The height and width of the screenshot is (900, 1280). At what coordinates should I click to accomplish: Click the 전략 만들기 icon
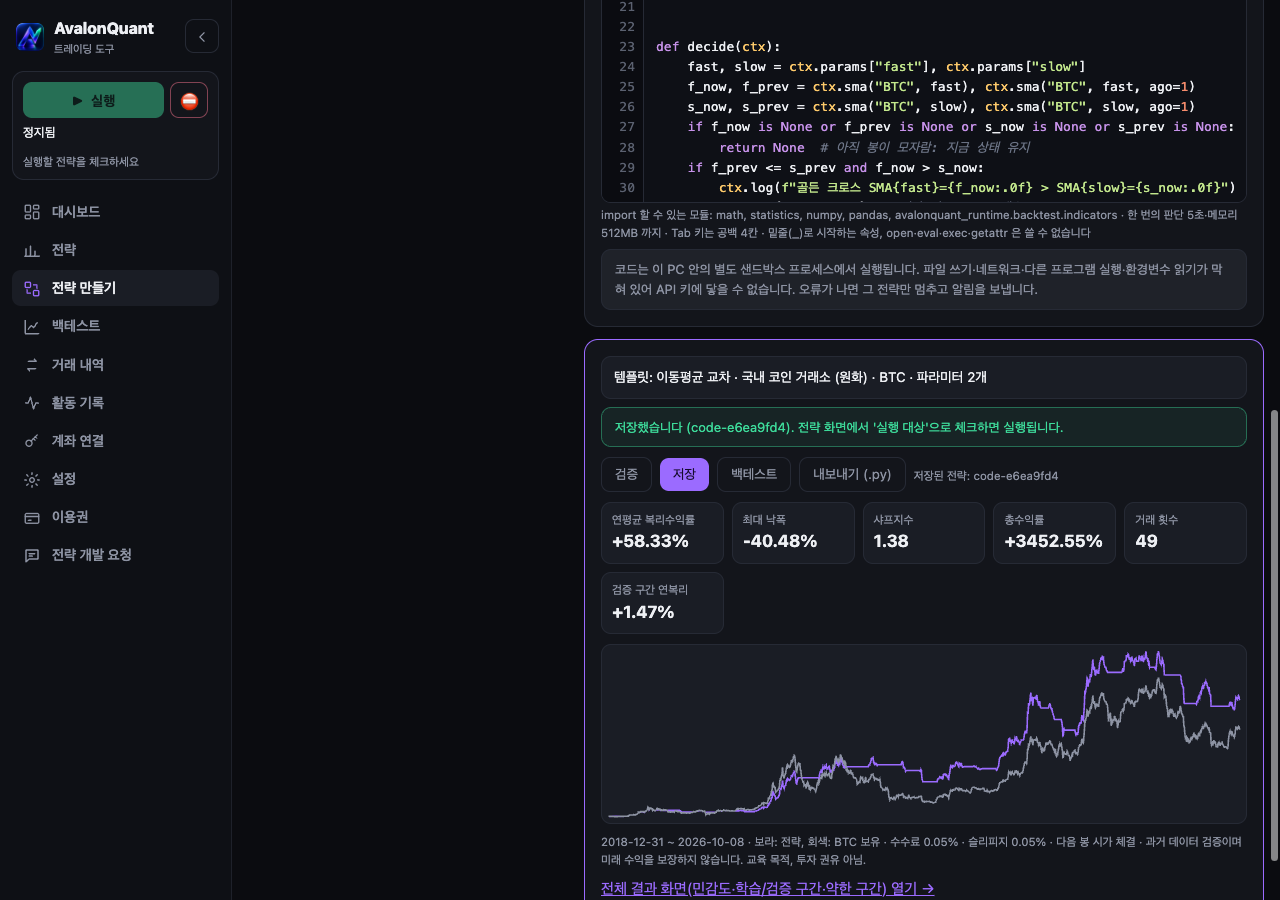pyautogui.click(x=32, y=288)
